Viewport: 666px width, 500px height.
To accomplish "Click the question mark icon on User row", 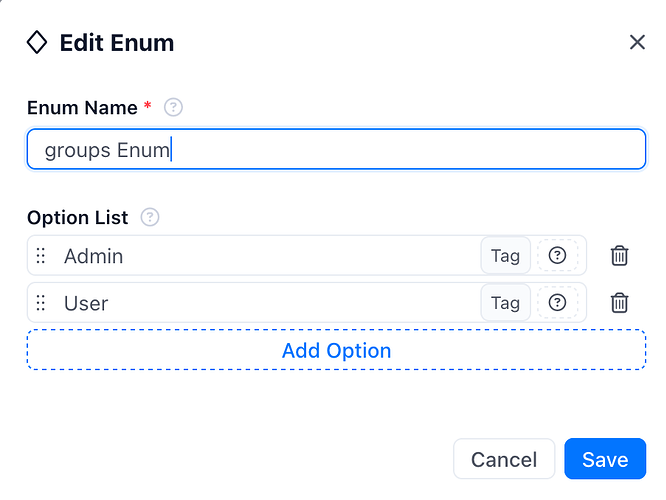I will (x=557, y=302).
